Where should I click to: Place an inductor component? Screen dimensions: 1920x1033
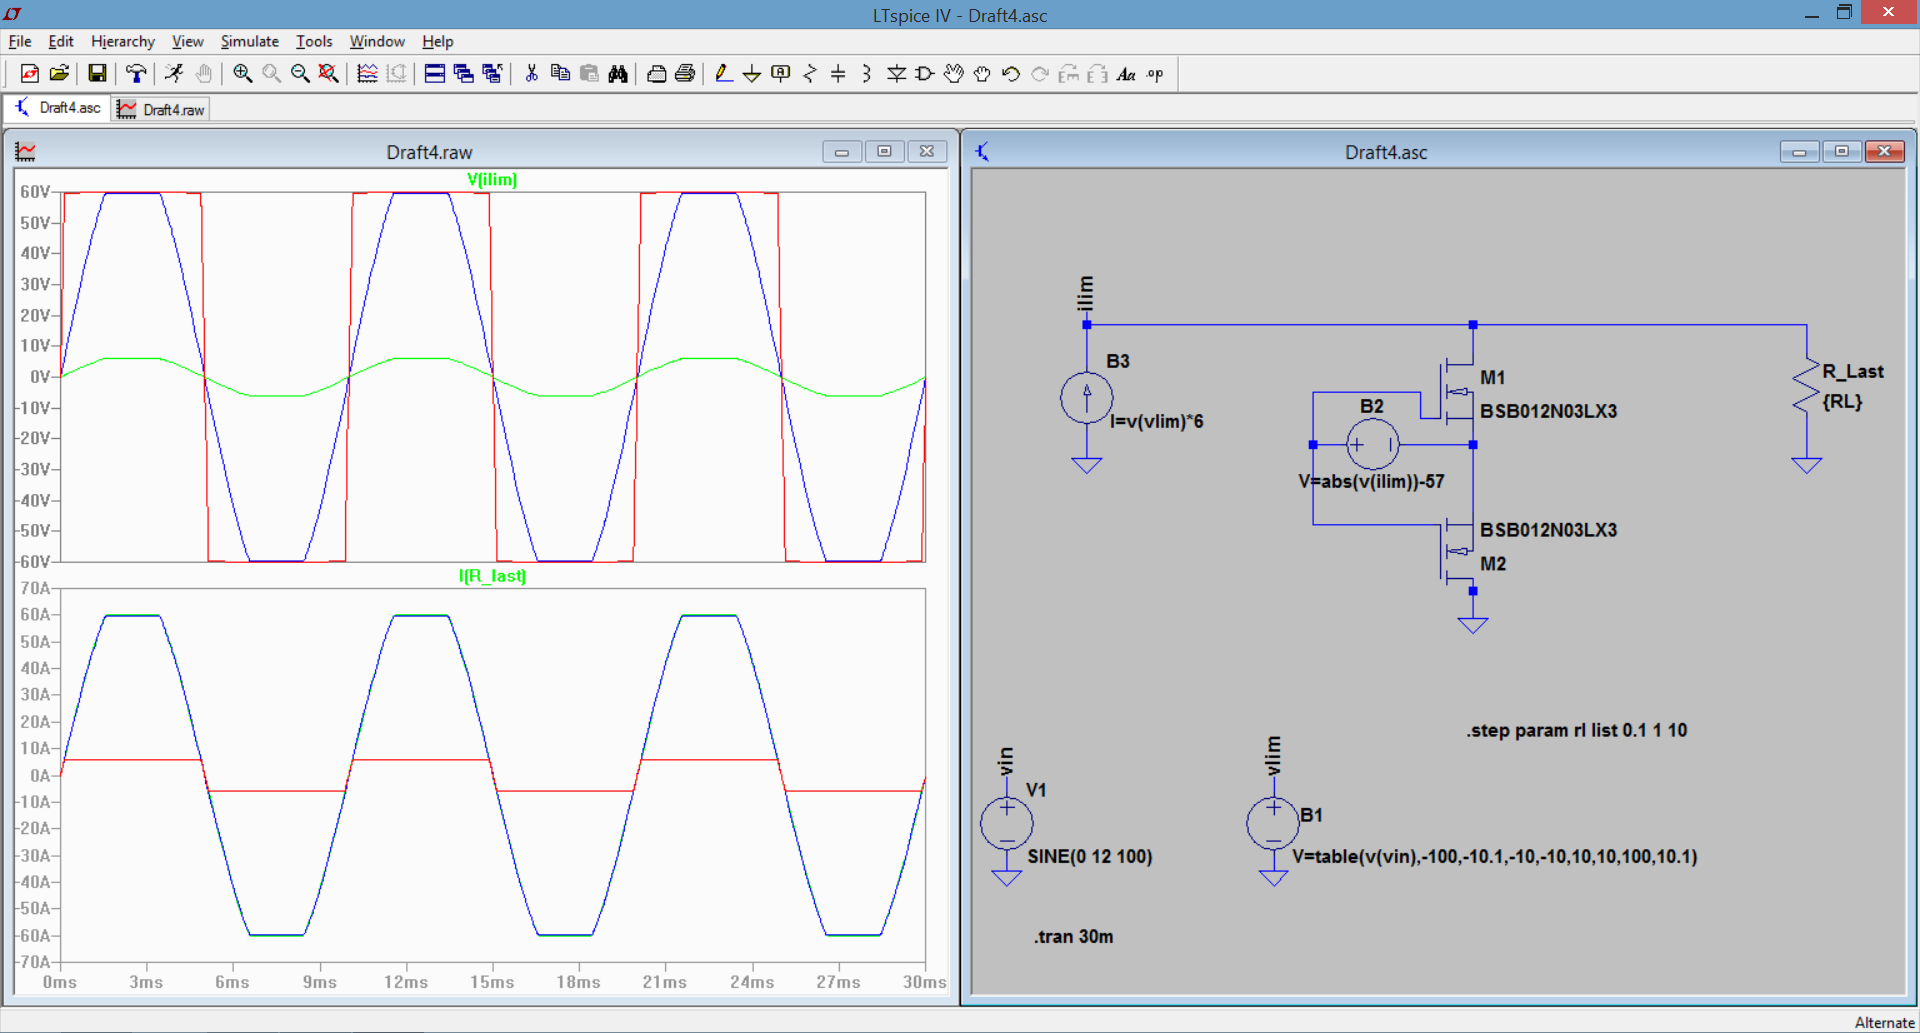(867, 73)
